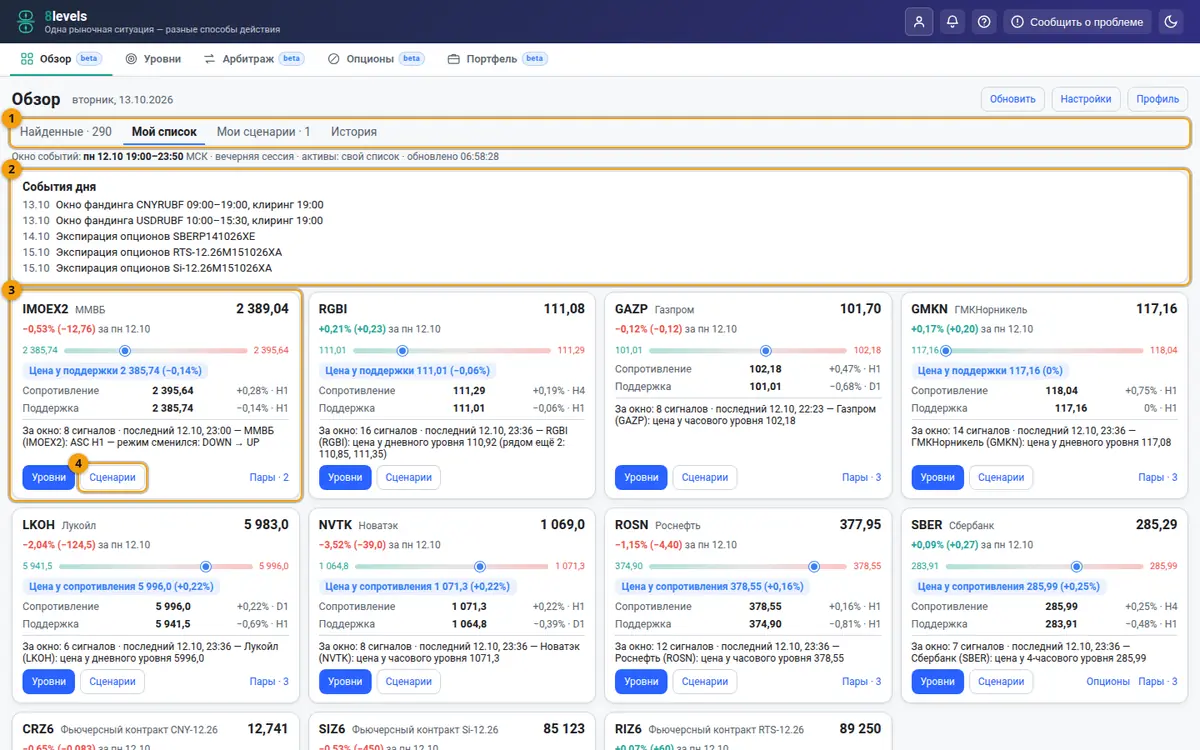The image size is (1200, 750).
Task: Click Уровни button on IMOEX2 card
Action: 49,478
